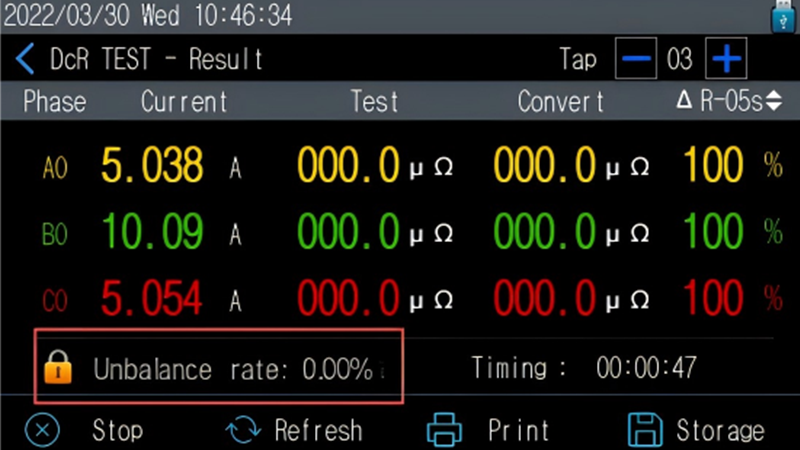Select the Storage label
Viewport: 800px width, 450px height.
point(720,430)
